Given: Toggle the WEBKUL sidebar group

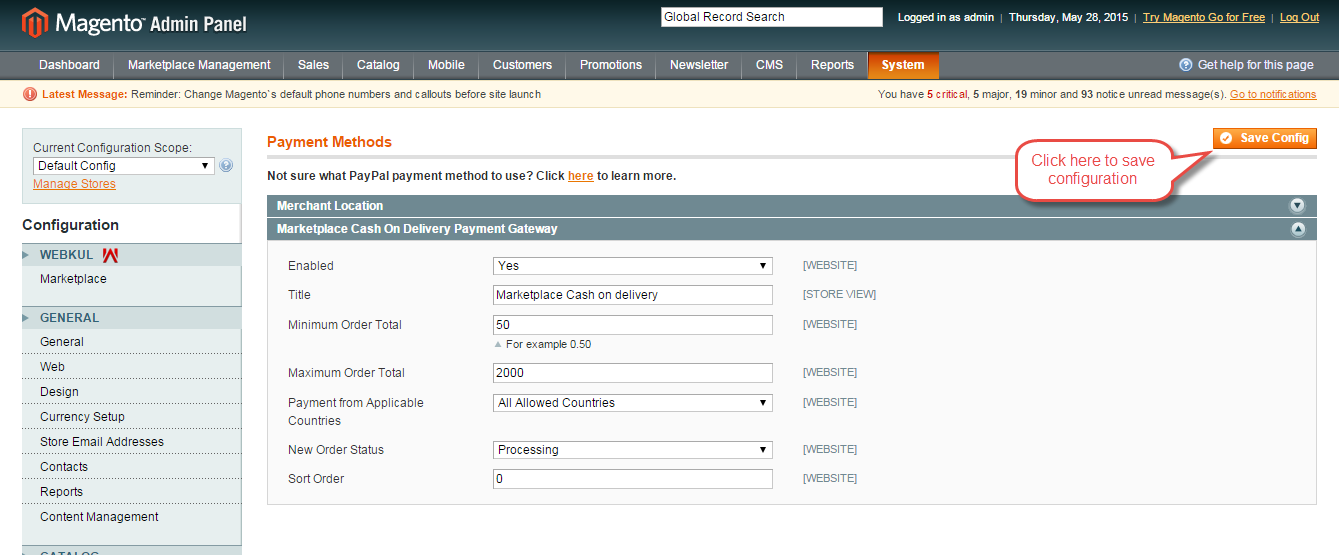Looking at the screenshot, I should tap(131, 255).
